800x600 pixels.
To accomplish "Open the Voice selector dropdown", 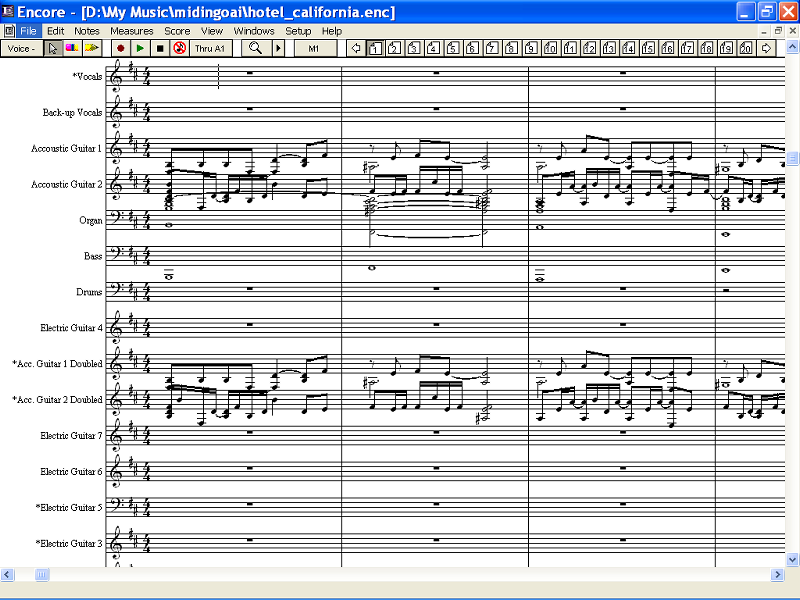I will coord(21,48).
